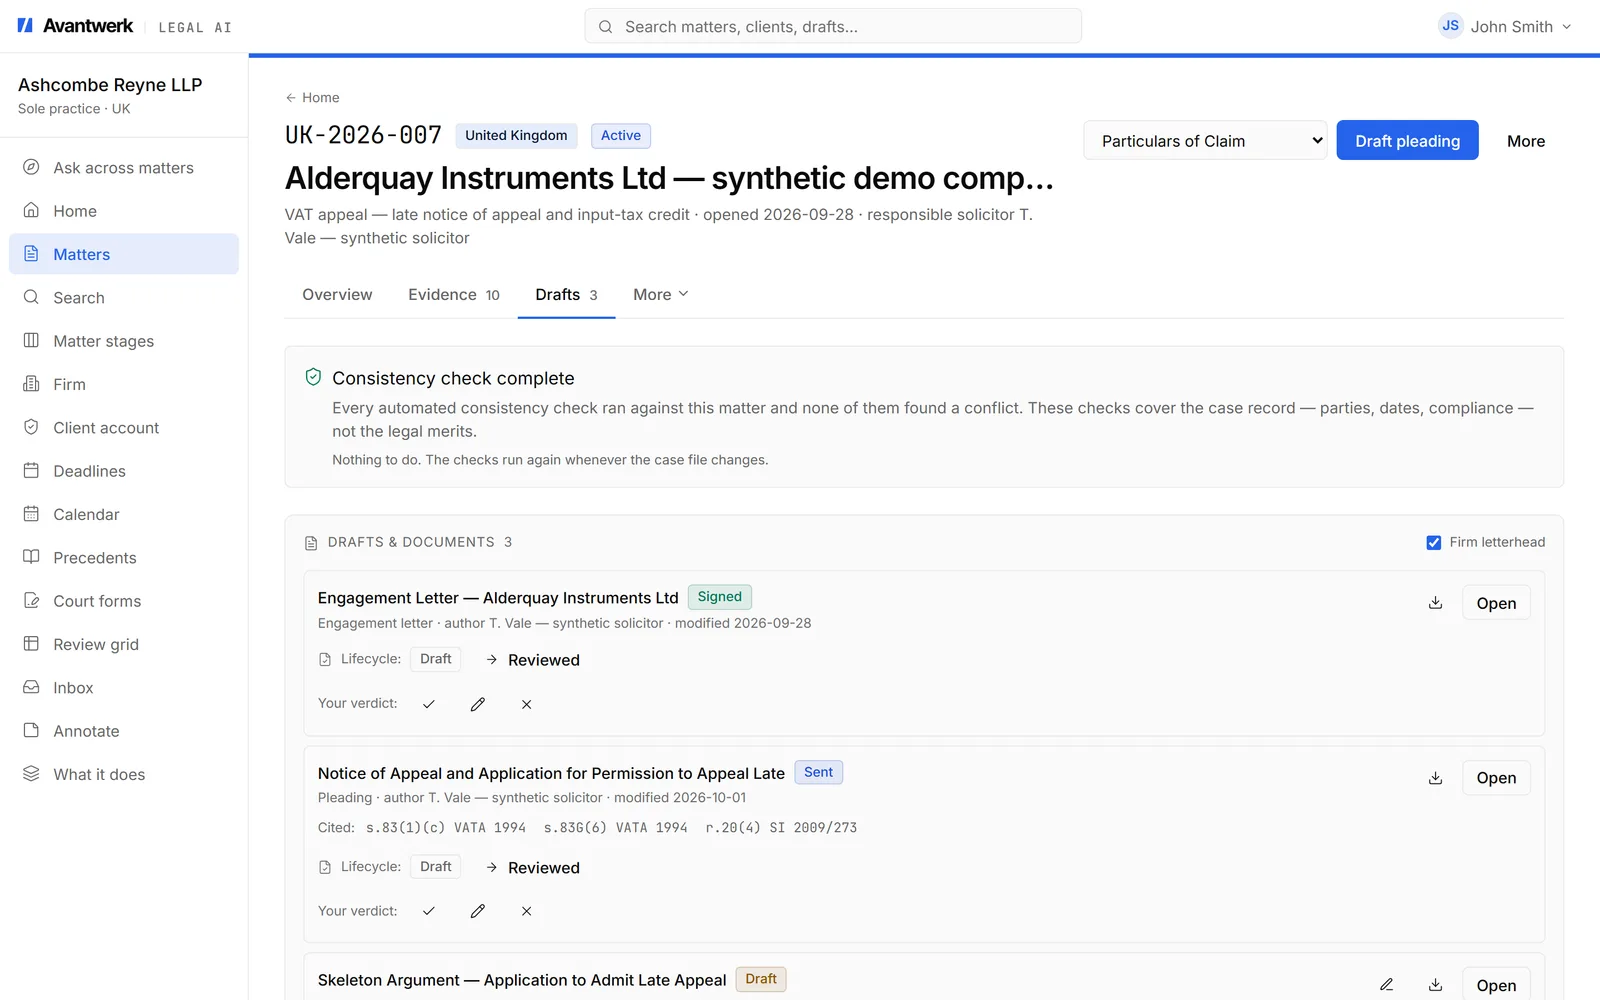The height and width of the screenshot is (1000, 1600).
Task: Open Court forms page
Action: (x=124, y=601)
